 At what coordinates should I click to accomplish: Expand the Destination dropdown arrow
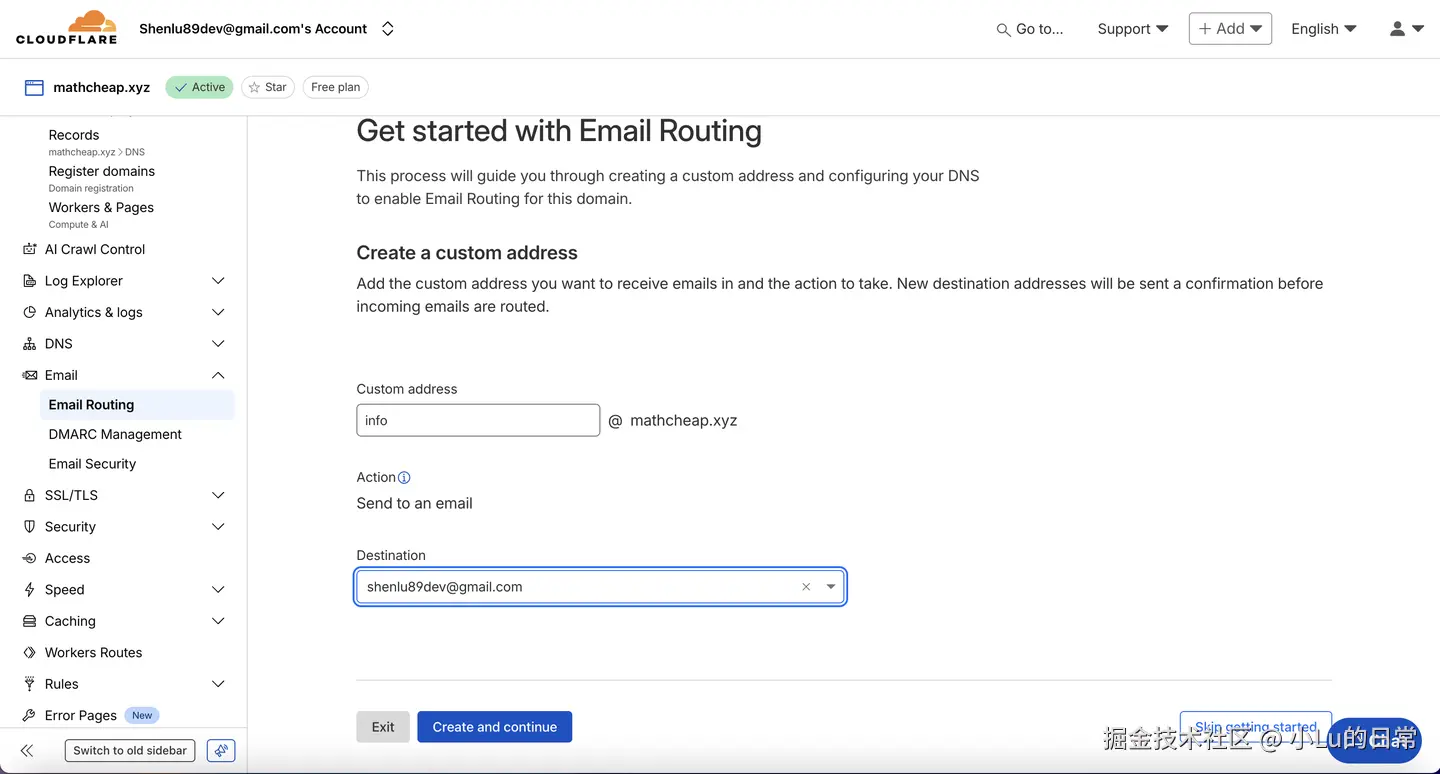point(831,587)
